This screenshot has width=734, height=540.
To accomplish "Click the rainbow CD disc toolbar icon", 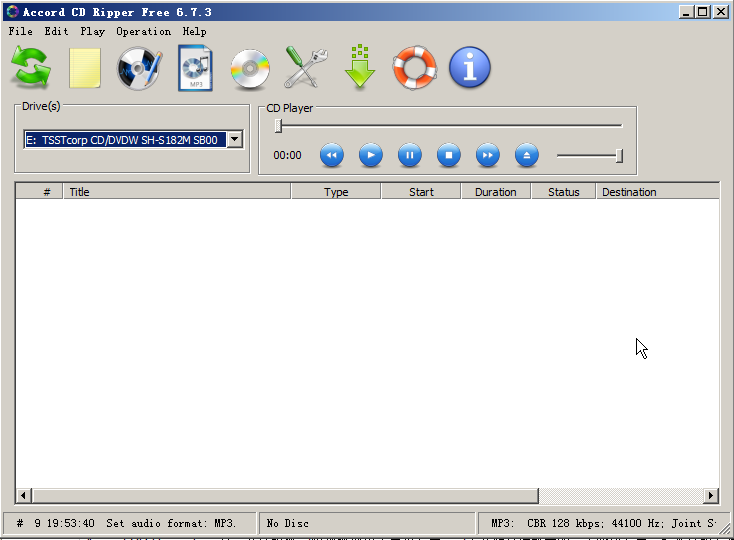I will [x=250, y=69].
